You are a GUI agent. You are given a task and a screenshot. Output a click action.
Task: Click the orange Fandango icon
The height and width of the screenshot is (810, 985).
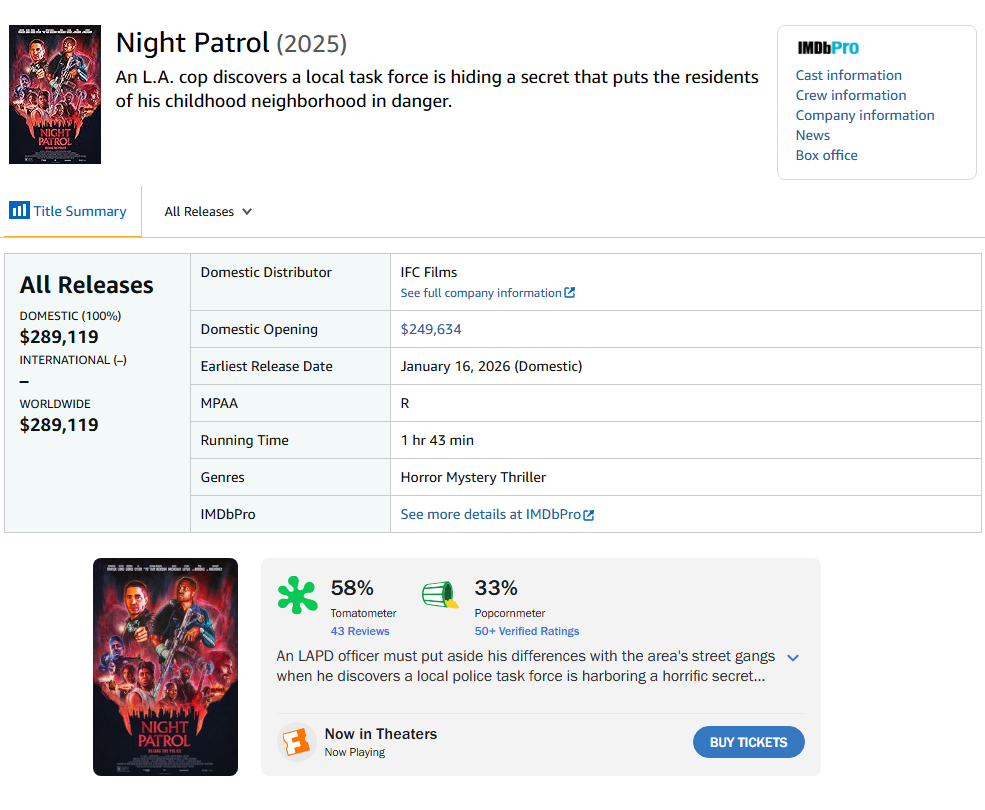tap(297, 742)
